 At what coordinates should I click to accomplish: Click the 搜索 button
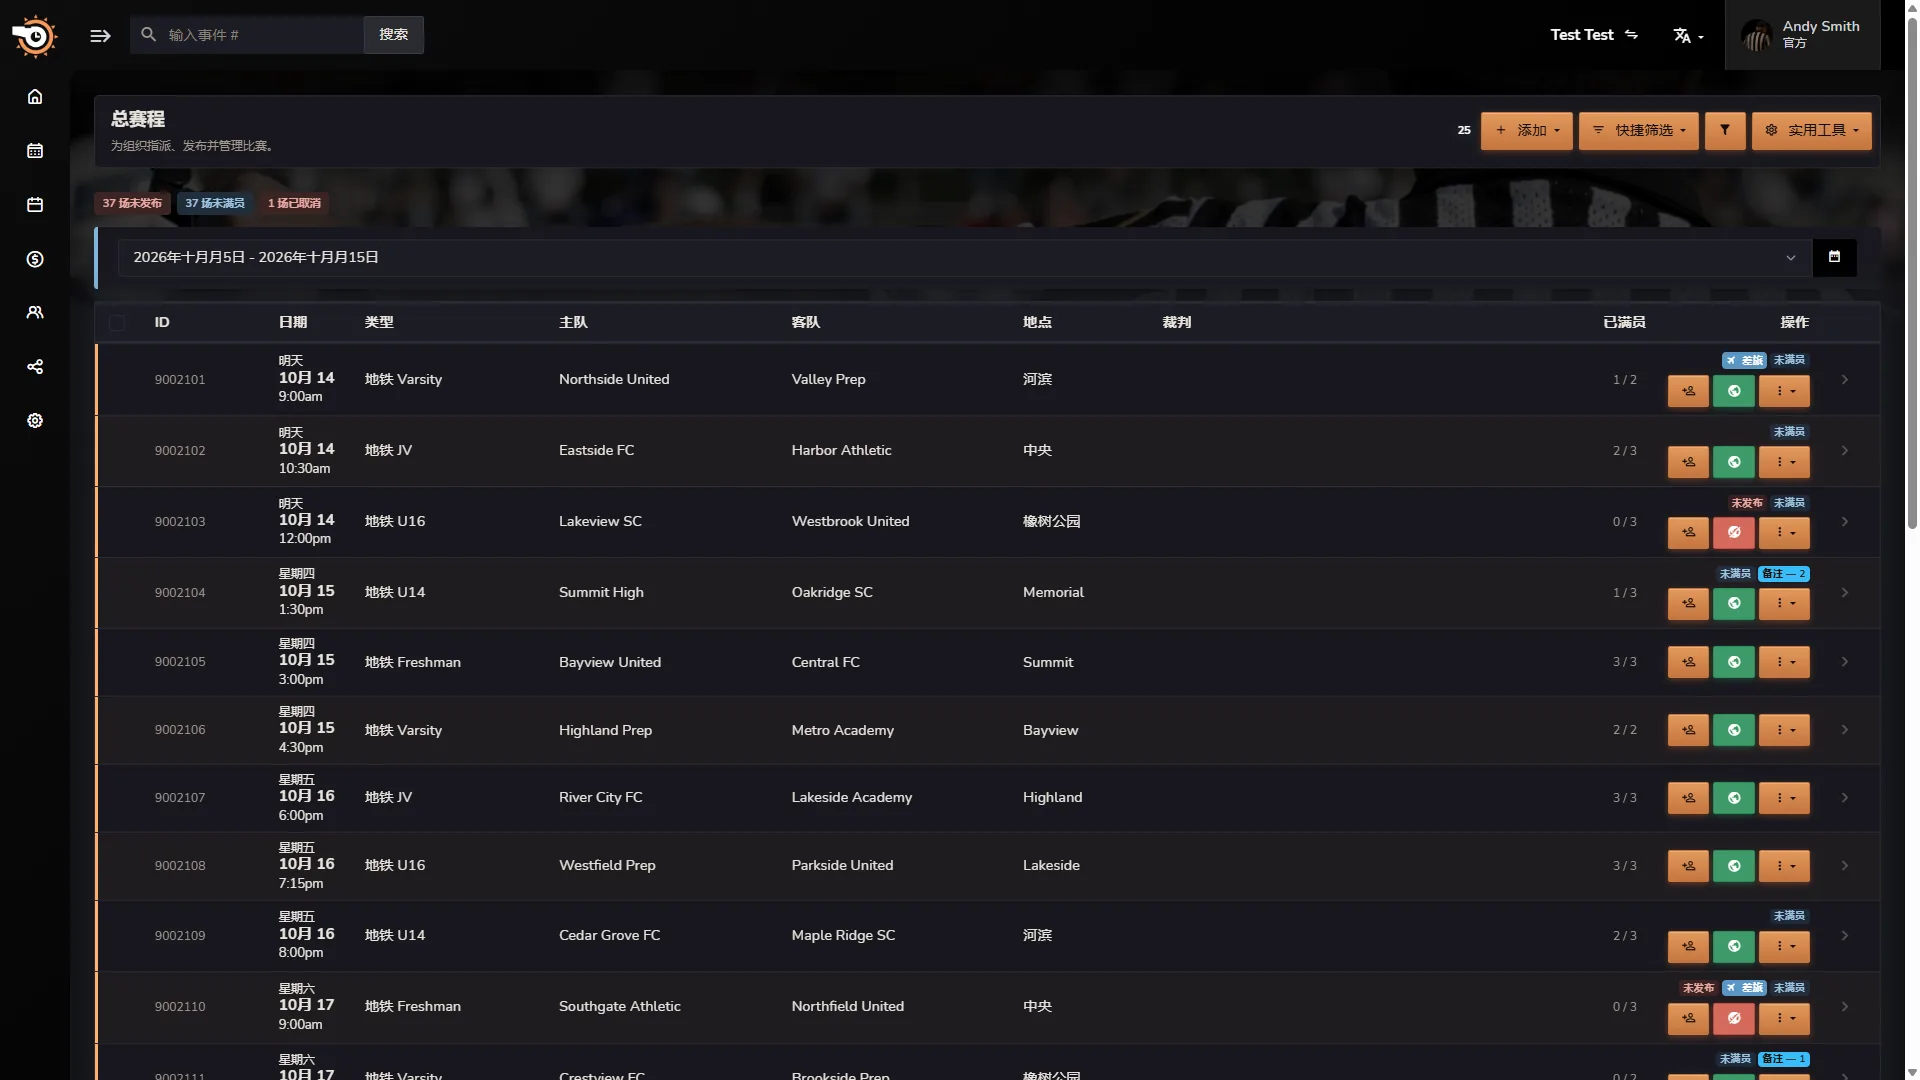click(x=394, y=35)
